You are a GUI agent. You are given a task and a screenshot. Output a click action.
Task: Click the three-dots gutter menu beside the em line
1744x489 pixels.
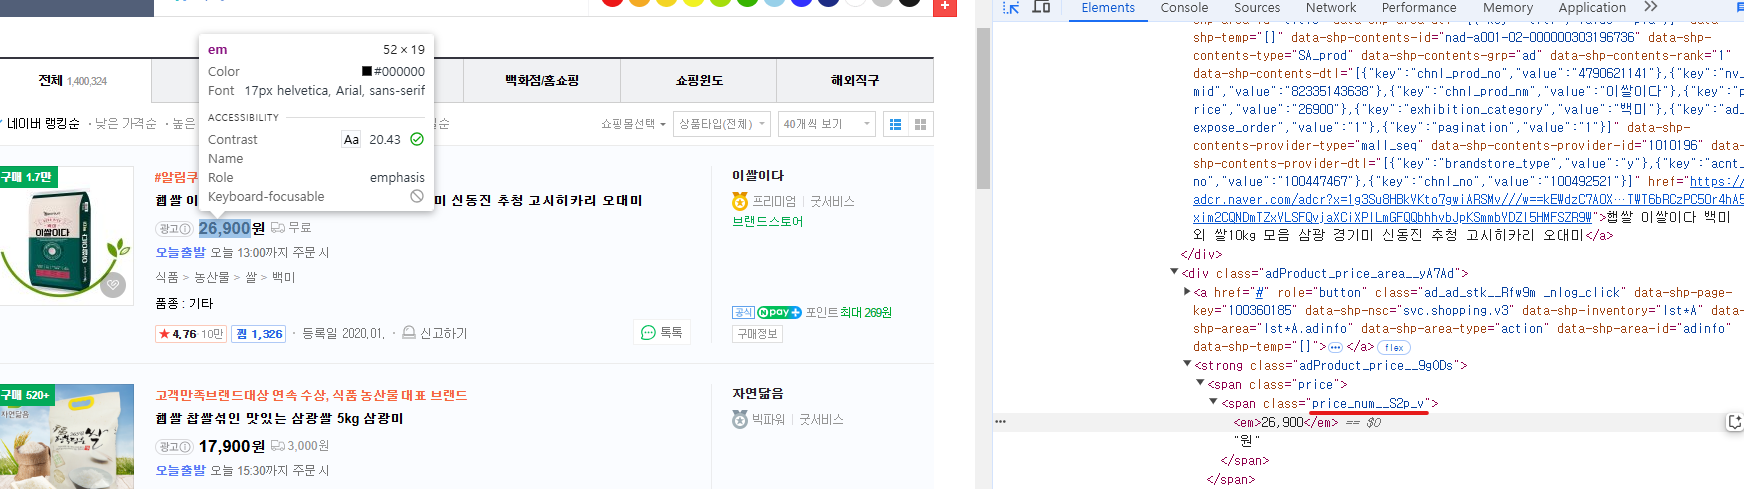coord(1000,422)
